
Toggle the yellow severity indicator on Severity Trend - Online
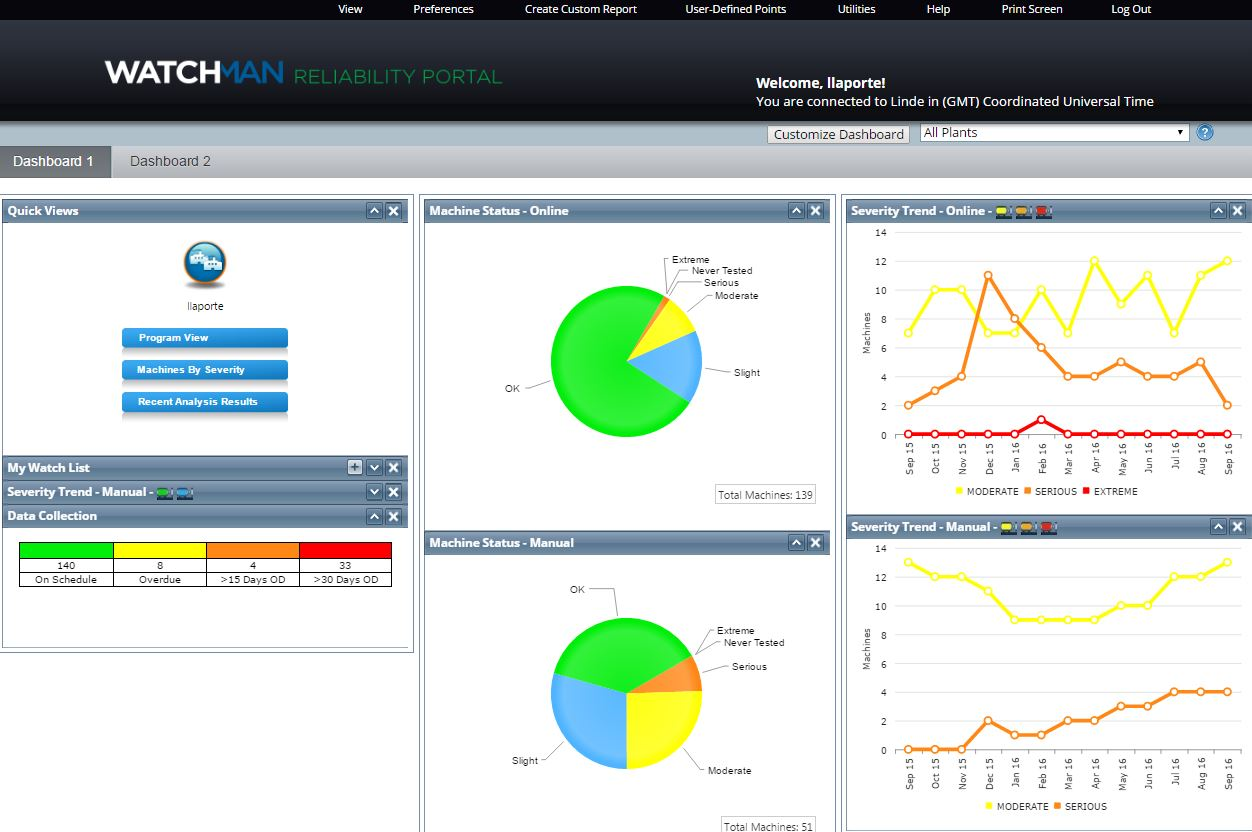pos(1000,211)
